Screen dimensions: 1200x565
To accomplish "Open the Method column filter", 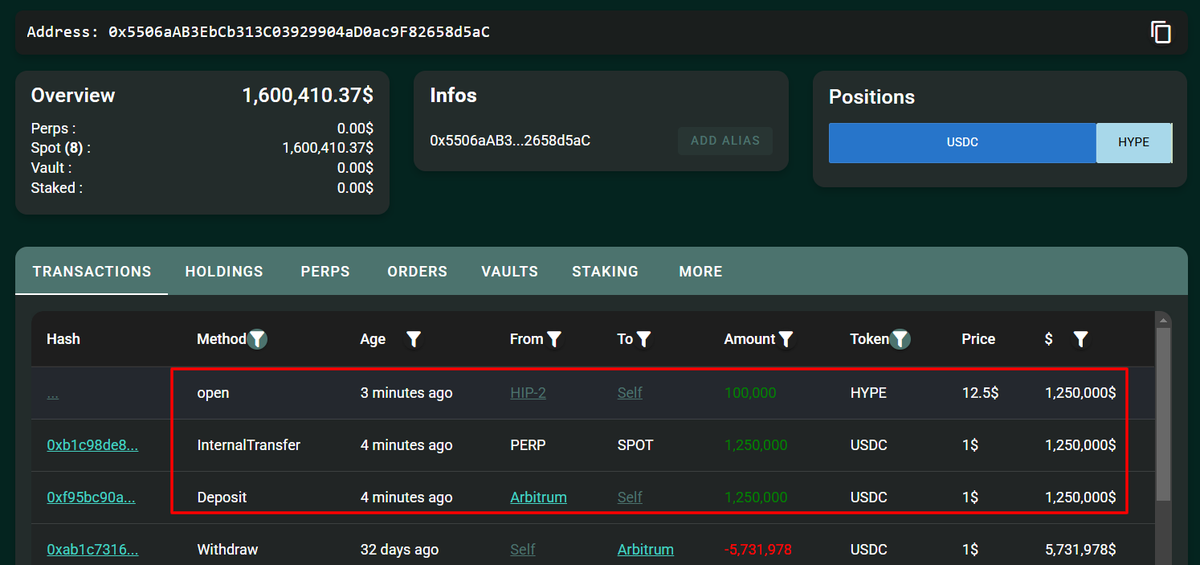I will click(x=257, y=339).
